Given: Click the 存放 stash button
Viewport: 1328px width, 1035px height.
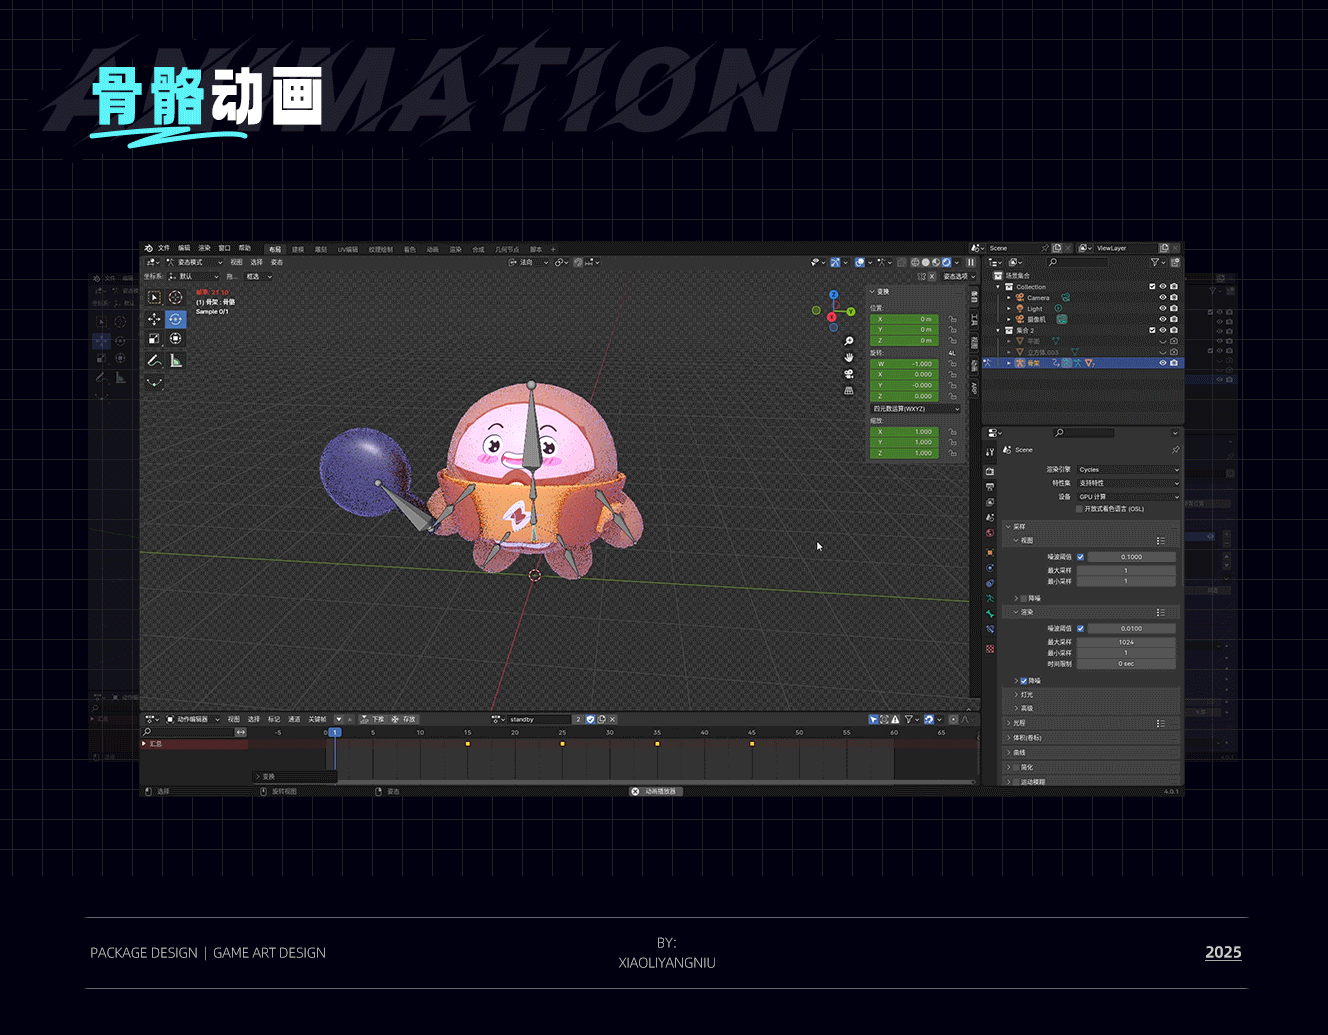Looking at the screenshot, I should pyautogui.click(x=404, y=719).
